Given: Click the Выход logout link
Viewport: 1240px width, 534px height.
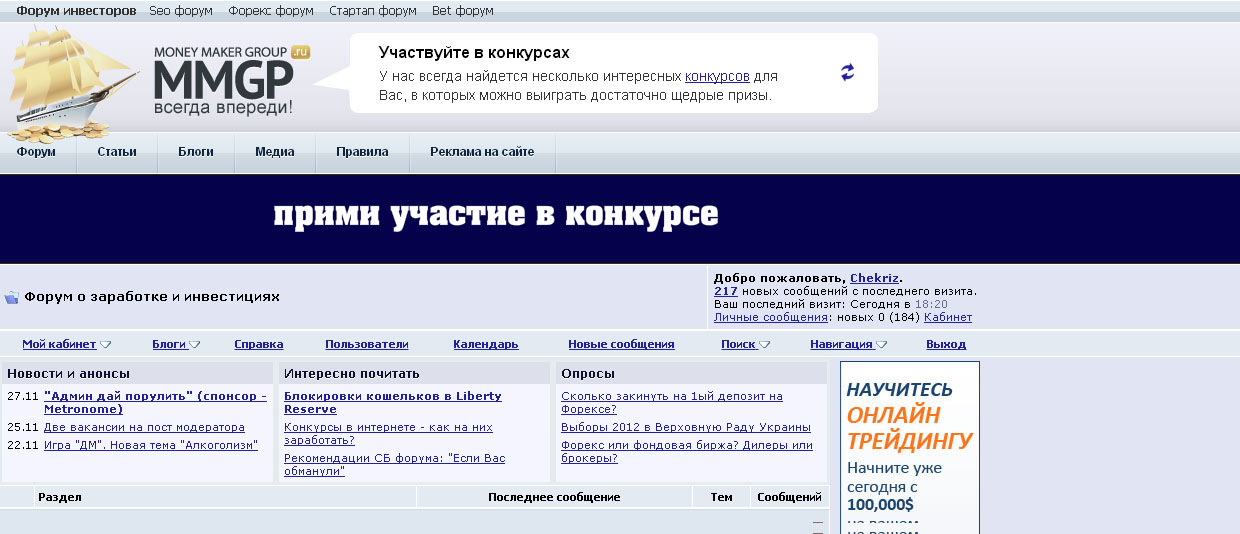Looking at the screenshot, I should click(x=945, y=344).
